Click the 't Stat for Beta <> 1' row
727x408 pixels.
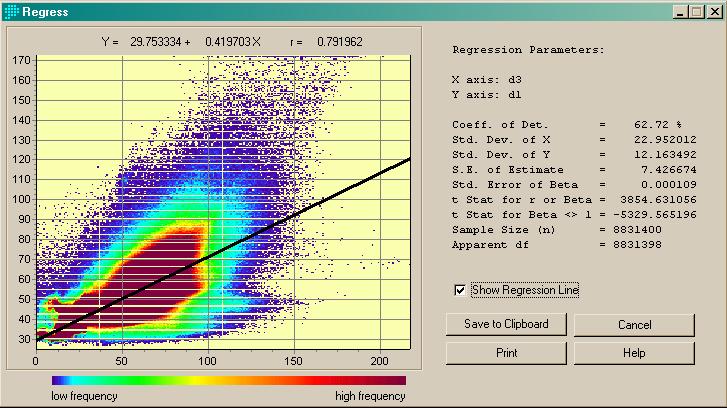point(574,215)
